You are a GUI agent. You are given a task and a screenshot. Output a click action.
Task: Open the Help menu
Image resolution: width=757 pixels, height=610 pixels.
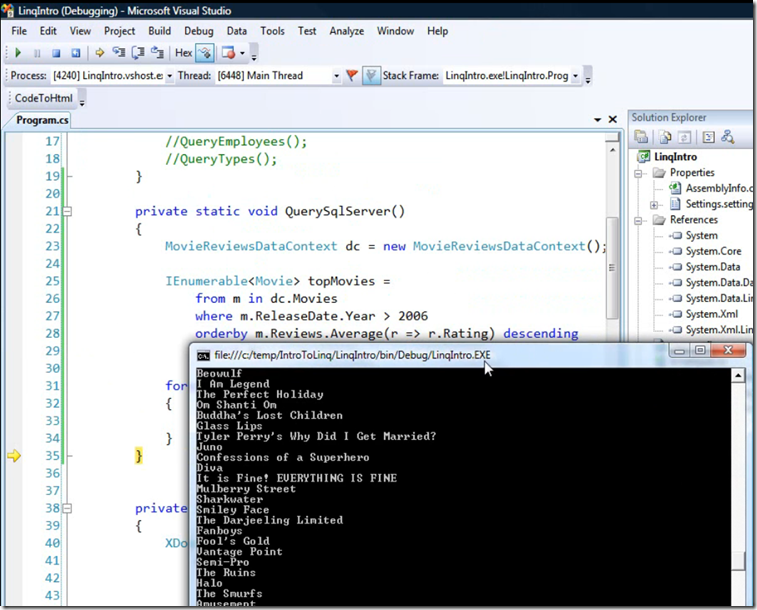[x=437, y=31]
